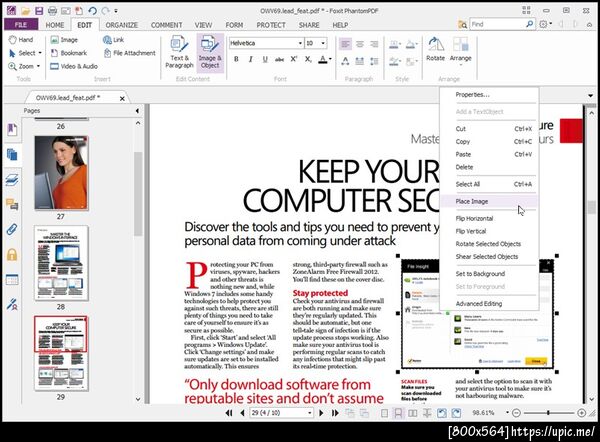Click the Open folder icon

tap(26, 11)
